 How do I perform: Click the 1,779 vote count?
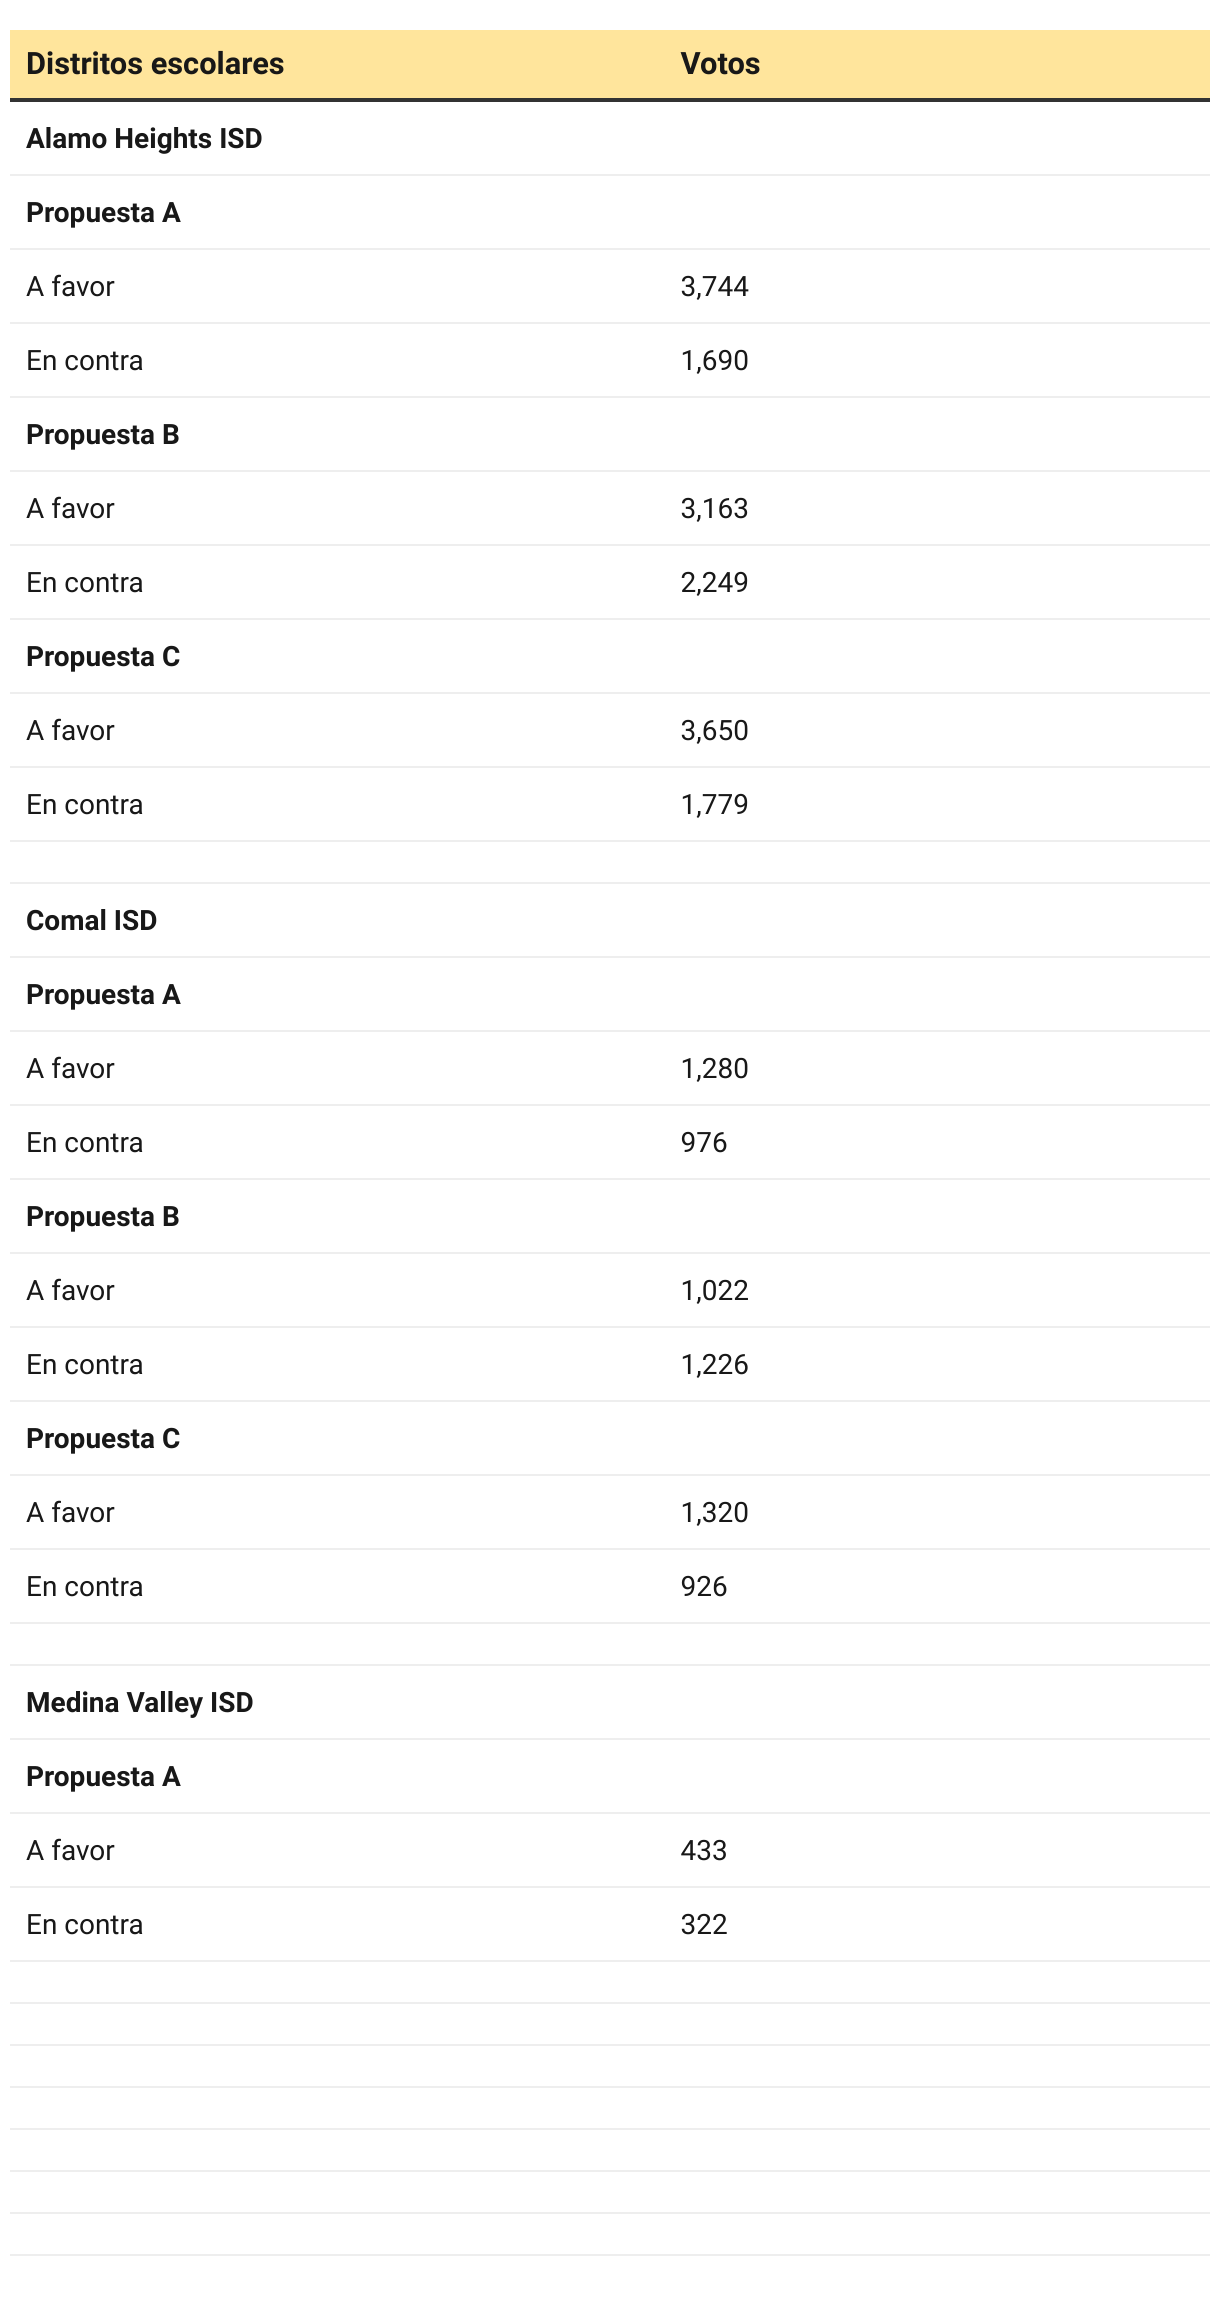(x=714, y=804)
